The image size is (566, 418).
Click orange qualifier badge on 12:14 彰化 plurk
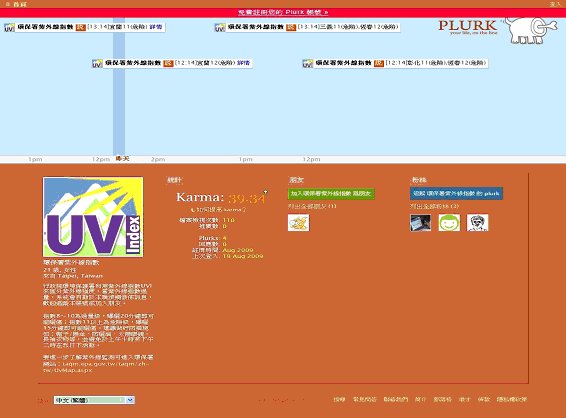pos(379,63)
